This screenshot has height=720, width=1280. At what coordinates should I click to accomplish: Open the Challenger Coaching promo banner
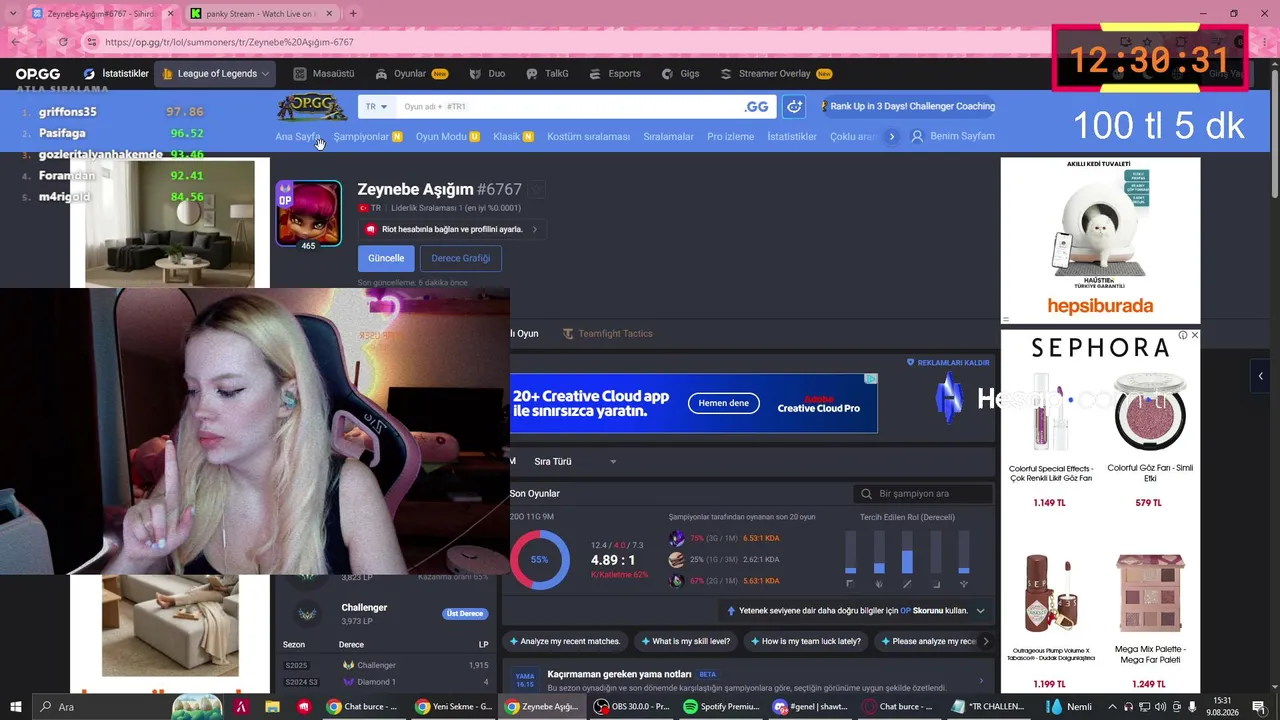[907, 107]
